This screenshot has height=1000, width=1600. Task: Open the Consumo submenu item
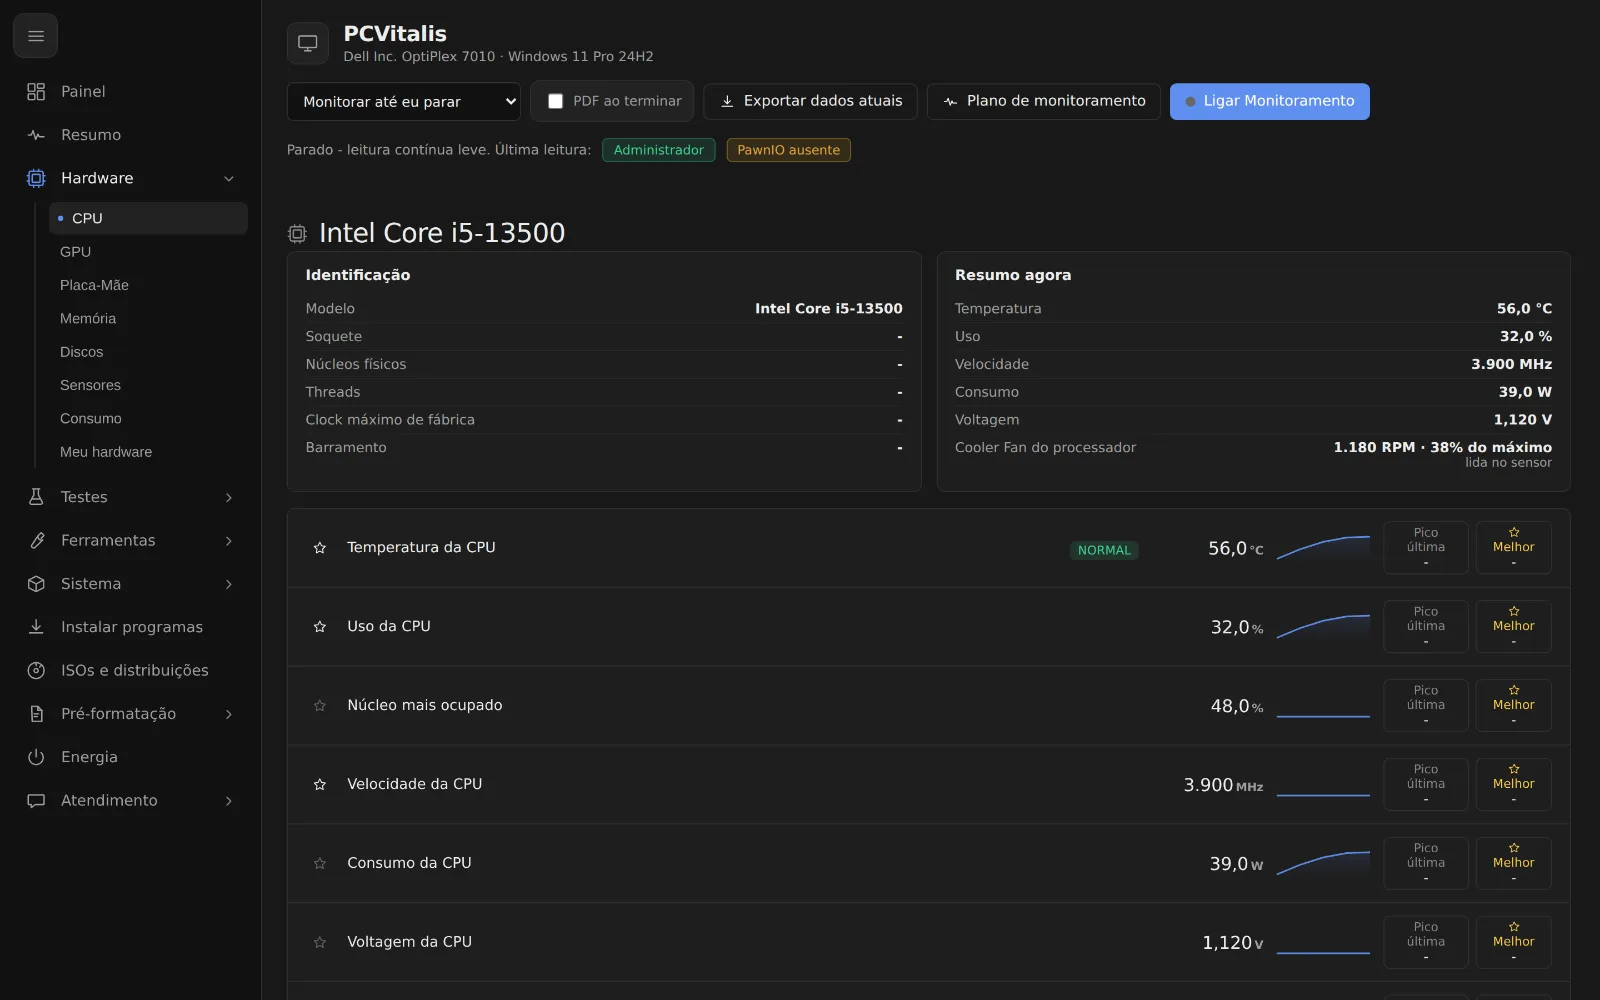click(148, 418)
